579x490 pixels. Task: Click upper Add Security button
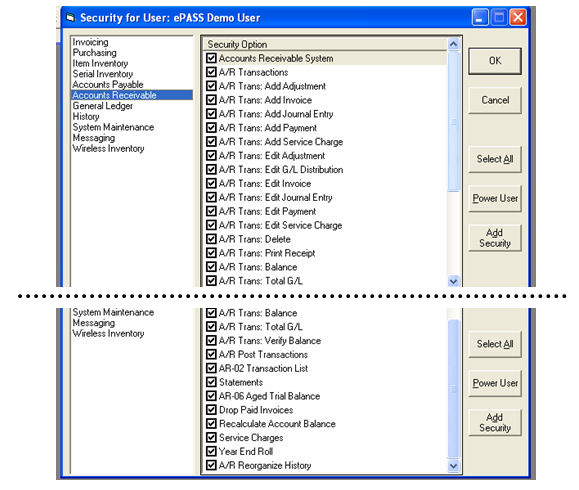pyautogui.click(x=495, y=238)
